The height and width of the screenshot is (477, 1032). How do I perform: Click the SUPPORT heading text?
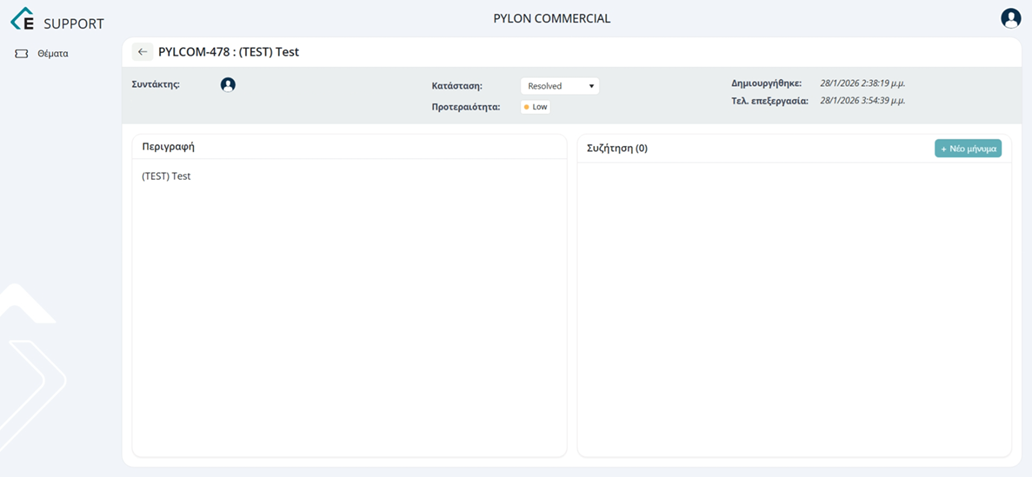click(73, 23)
